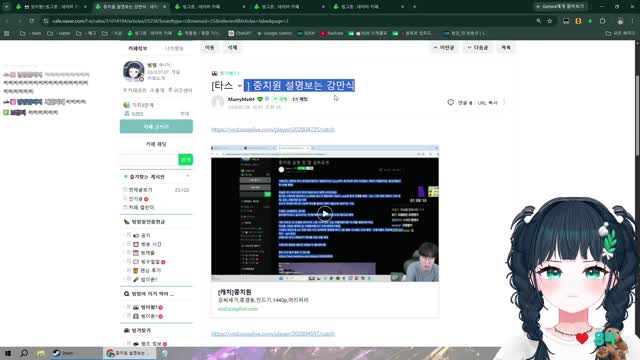640x360 pixels.
Task: Bookmark this page with the star icon
Action: pos(550,21)
